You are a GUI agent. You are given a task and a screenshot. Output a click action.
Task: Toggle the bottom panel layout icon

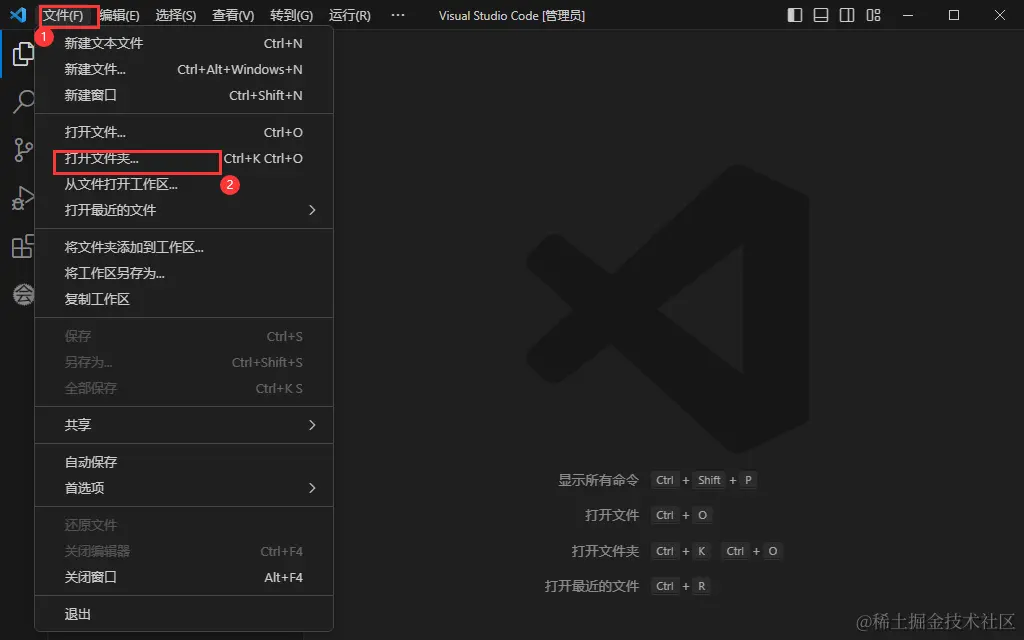821,15
